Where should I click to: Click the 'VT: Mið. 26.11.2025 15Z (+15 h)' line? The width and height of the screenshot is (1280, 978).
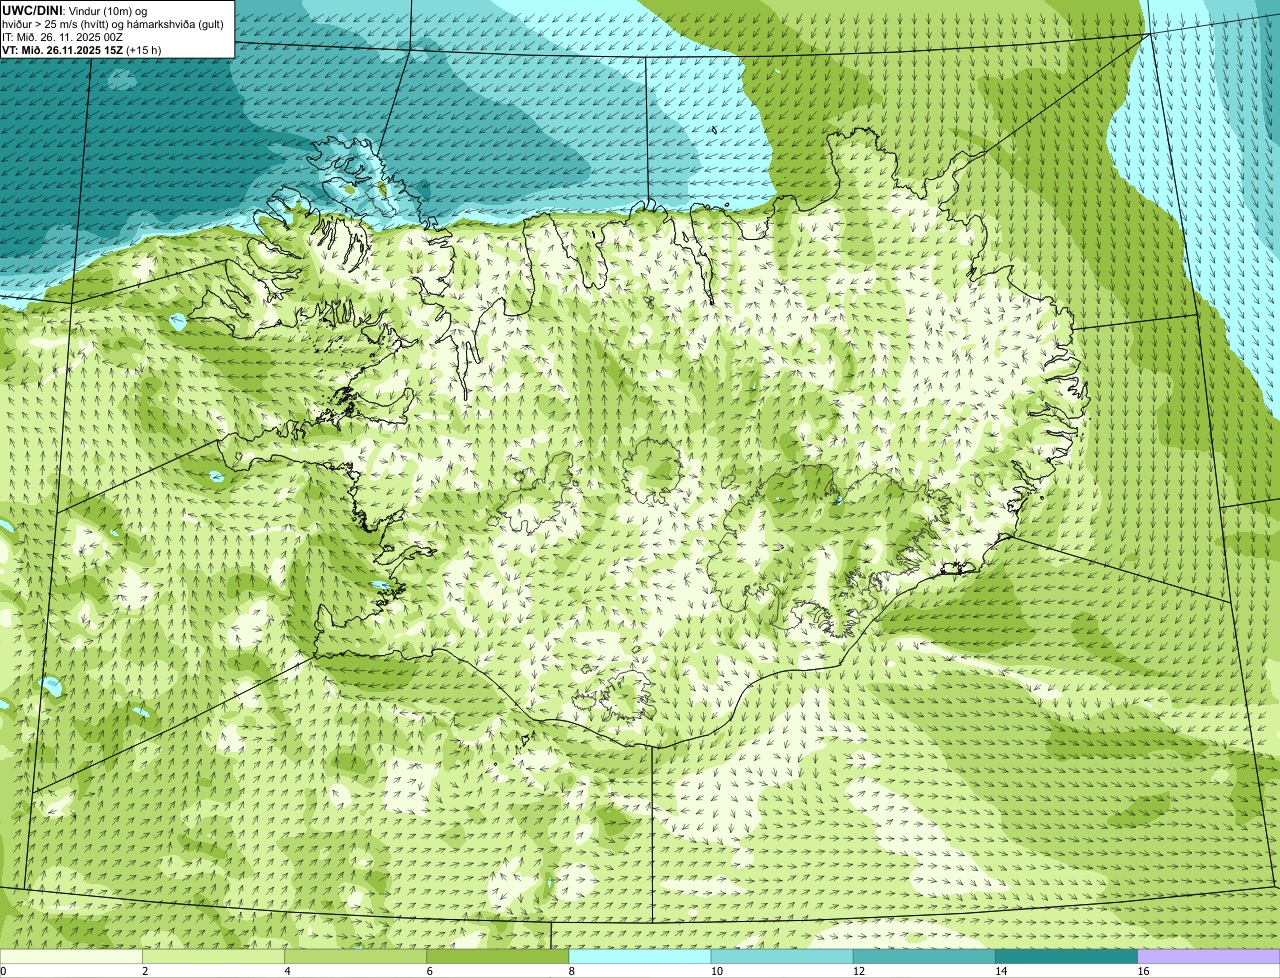[82, 49]
